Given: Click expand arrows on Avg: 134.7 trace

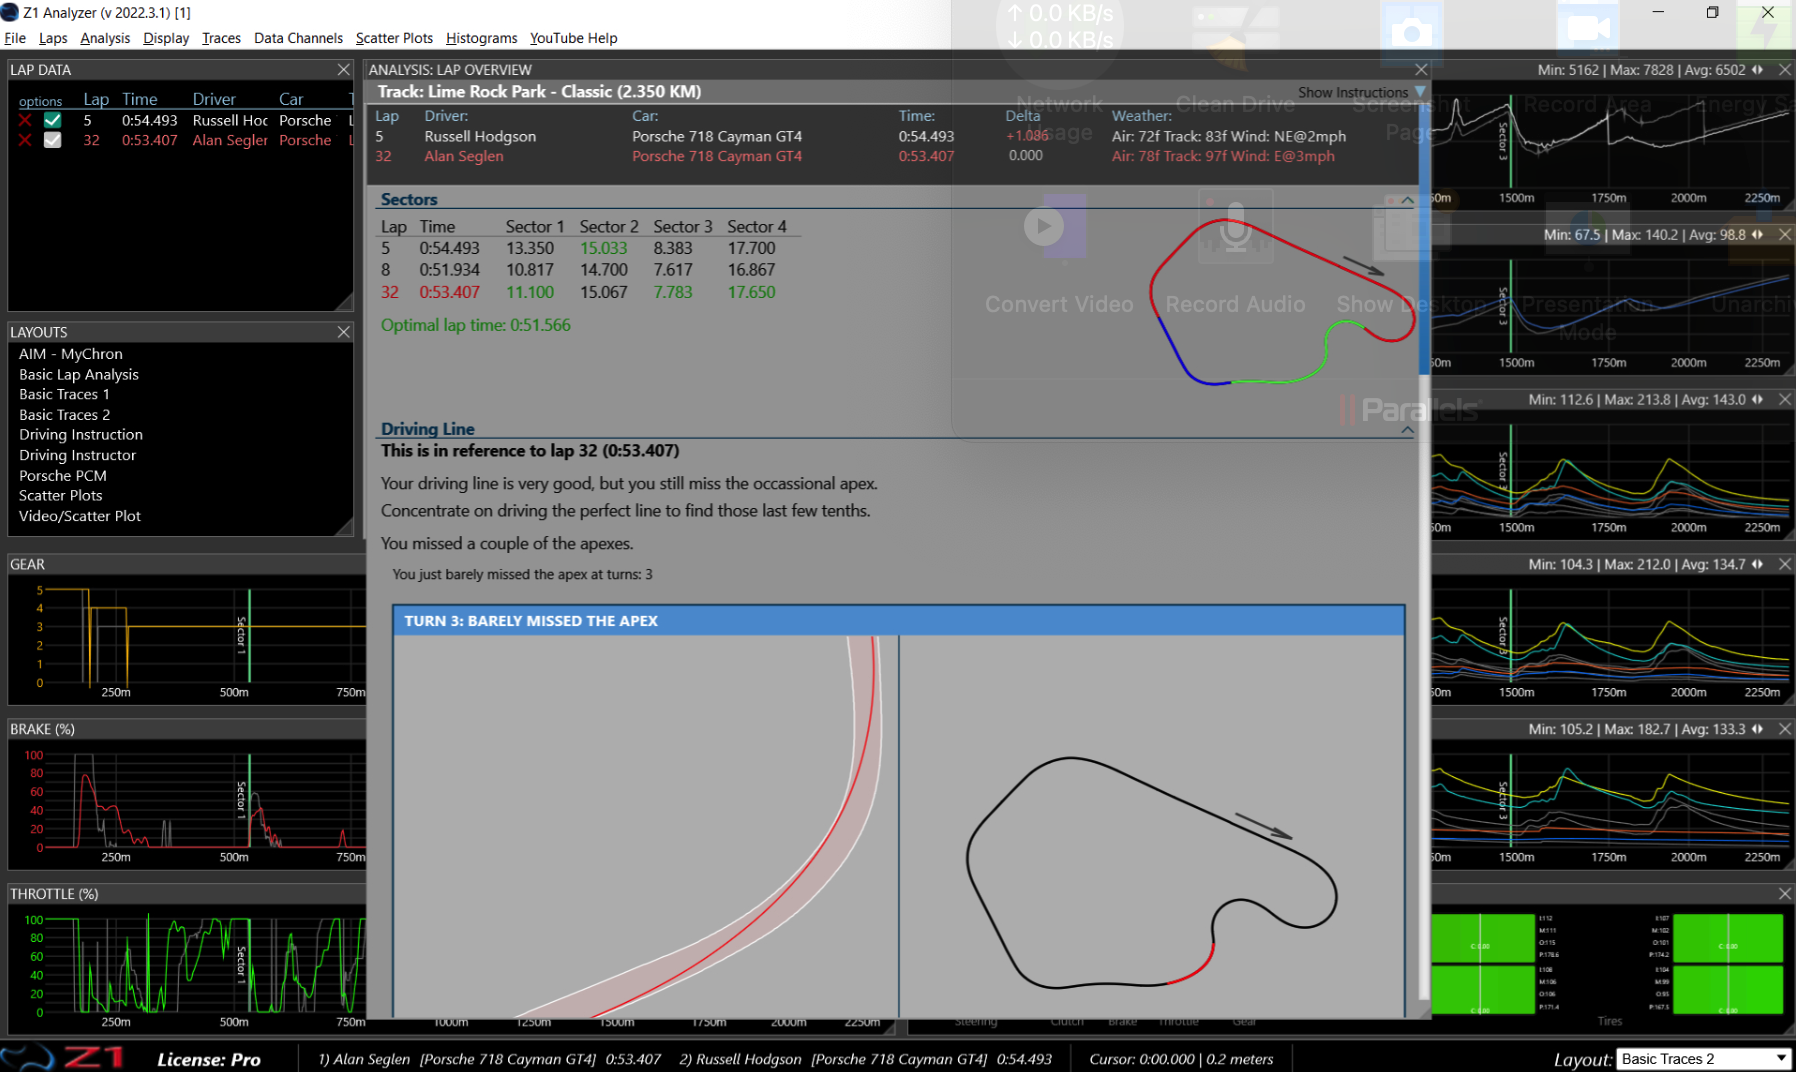Looking at the screenshot, I should click(1757, 564).
